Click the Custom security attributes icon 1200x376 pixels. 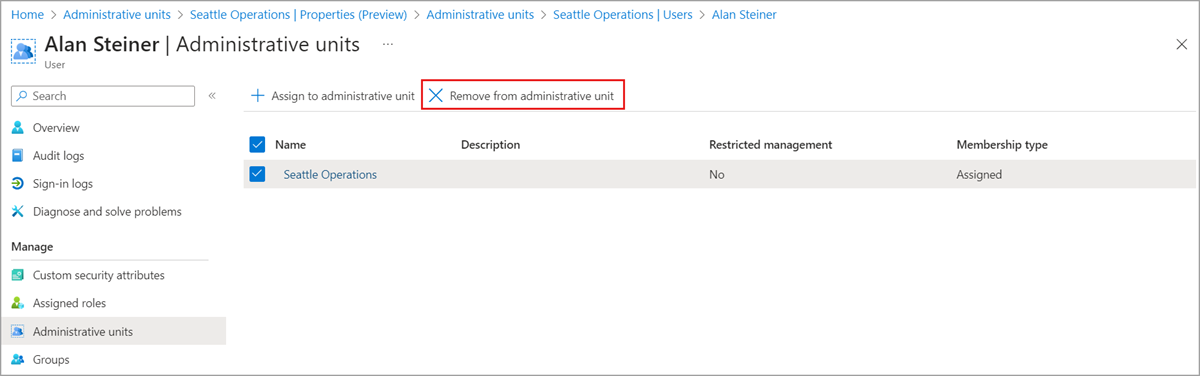coord(18,275)
